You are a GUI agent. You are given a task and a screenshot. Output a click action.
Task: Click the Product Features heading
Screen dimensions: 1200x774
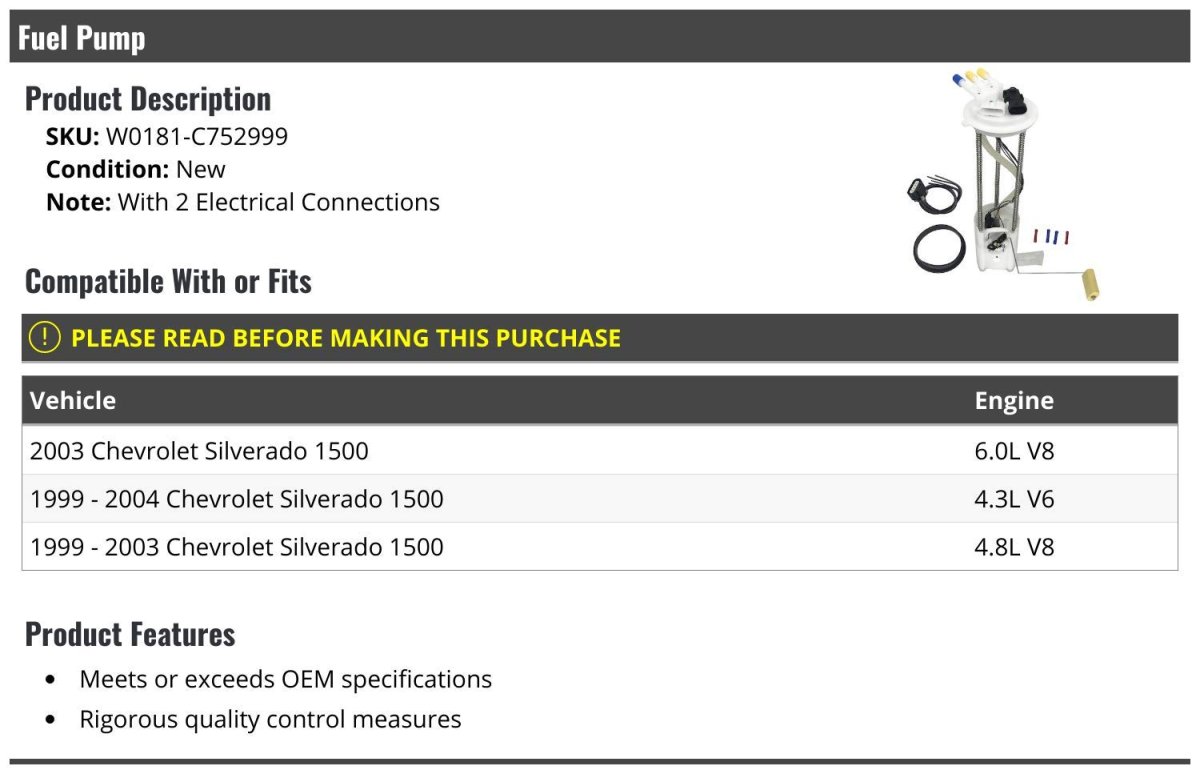(130, 634)
